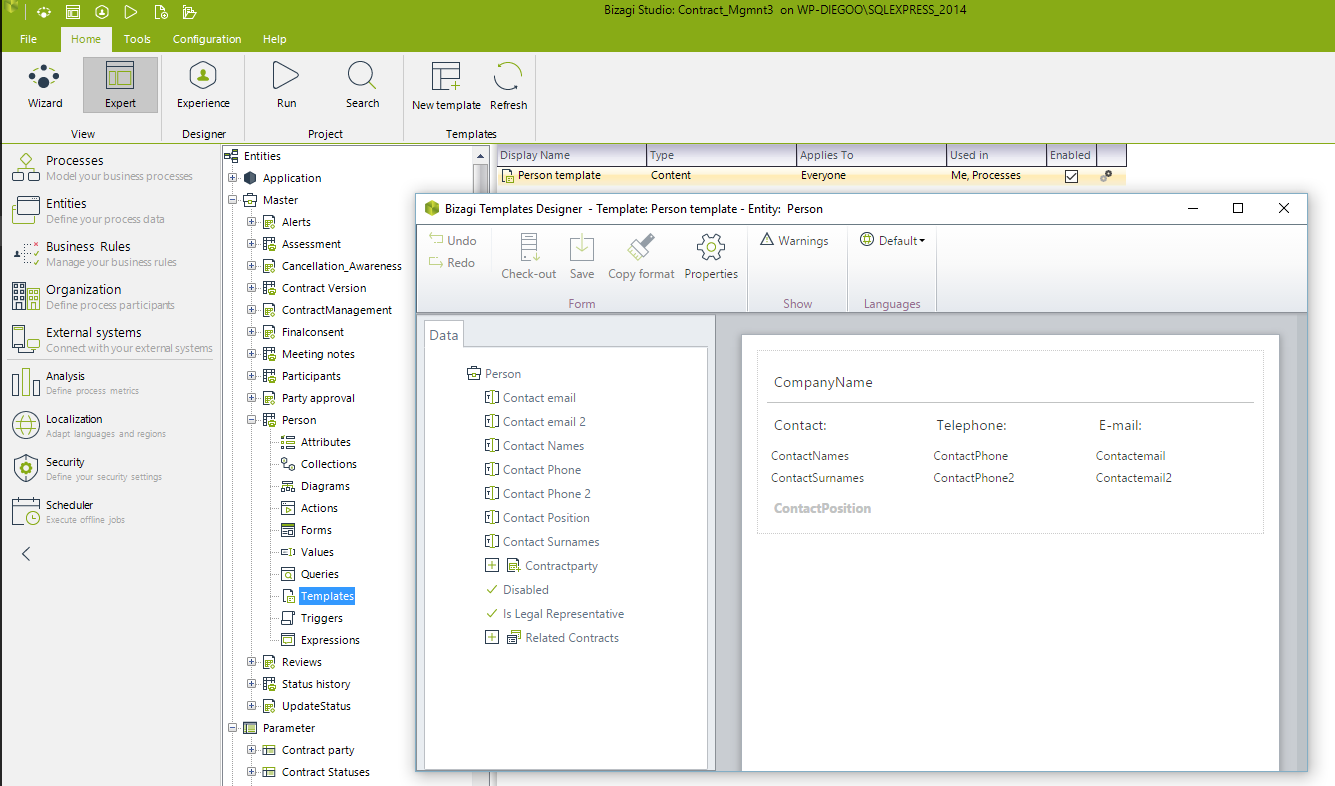Select Expressions under Person entity
Image resolution: width=1335 pixels, height=786 pixels.
pos(330,640)
